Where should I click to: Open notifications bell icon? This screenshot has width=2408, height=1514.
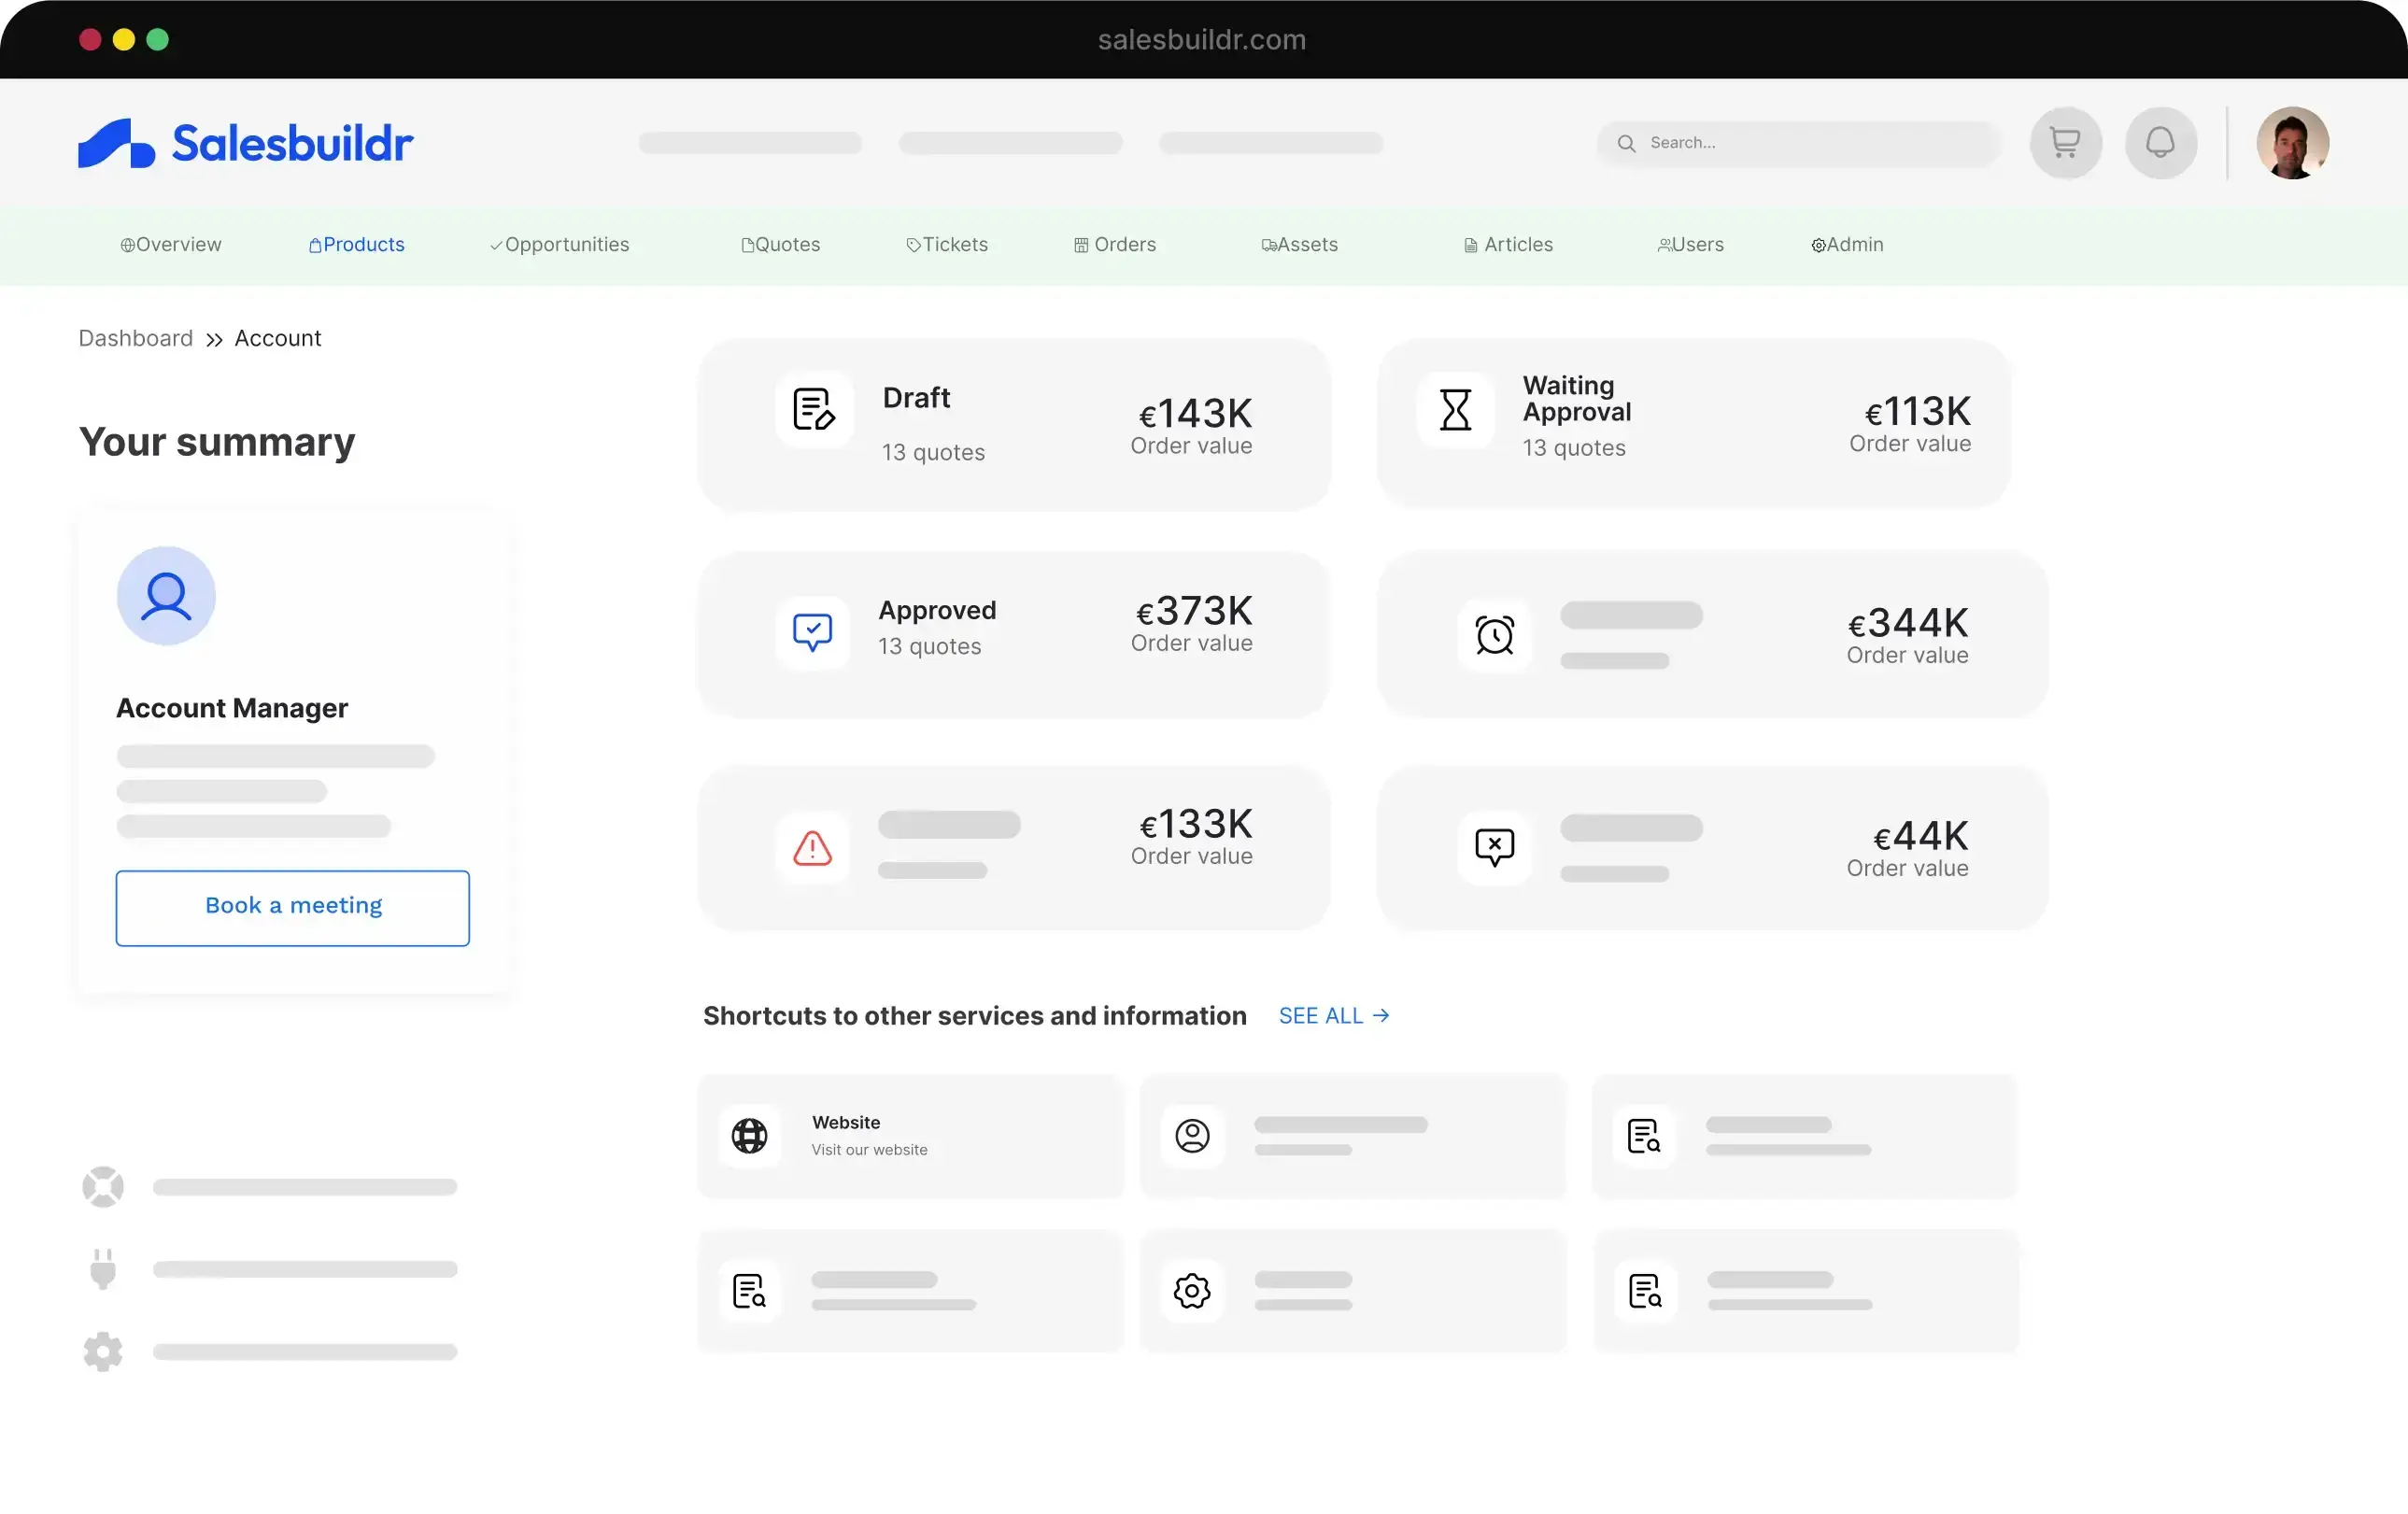click(2160, 143)
